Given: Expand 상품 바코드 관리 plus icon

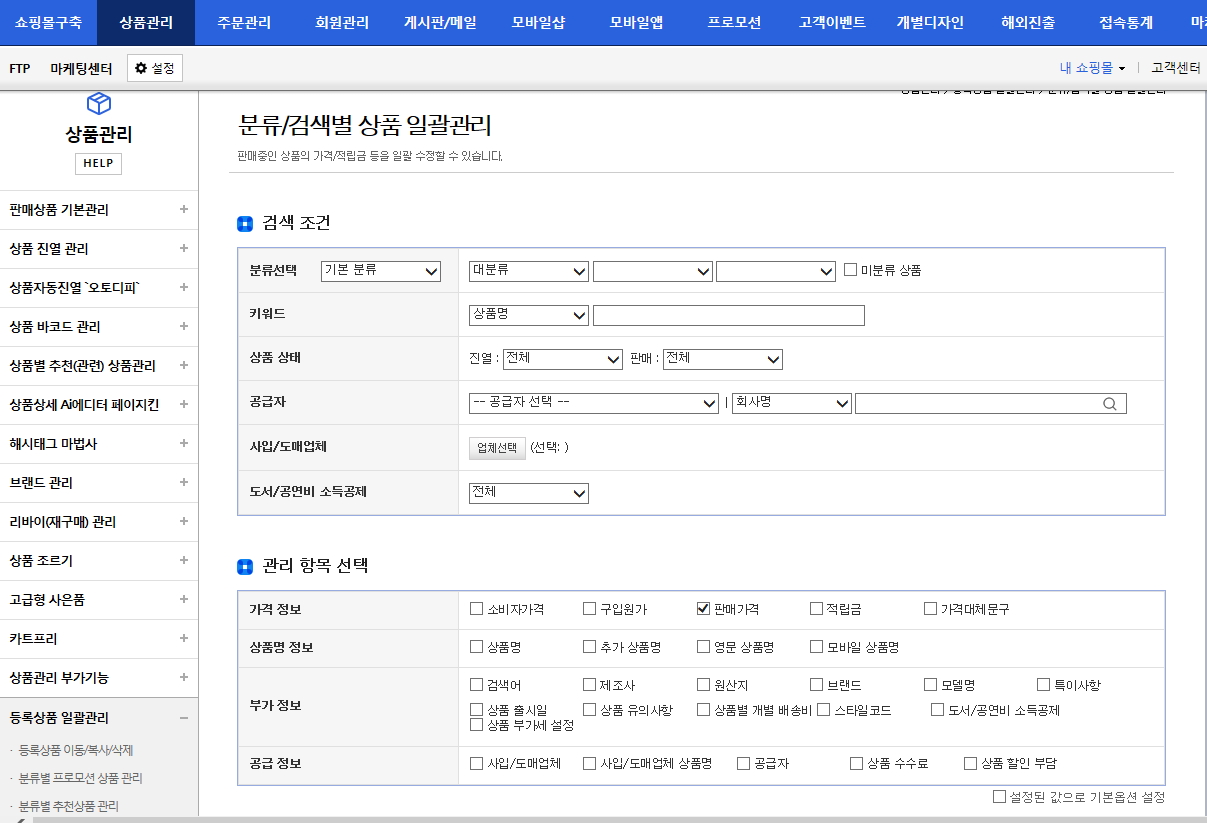Looking at the screenshot, I should tap(183, 326).
